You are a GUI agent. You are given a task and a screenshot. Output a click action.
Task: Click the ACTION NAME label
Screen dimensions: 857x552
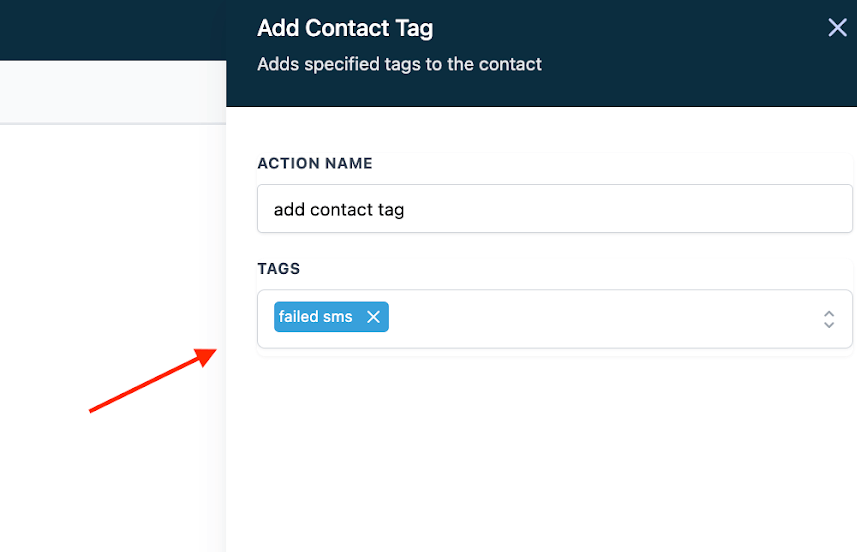click(x=315, y=163)
